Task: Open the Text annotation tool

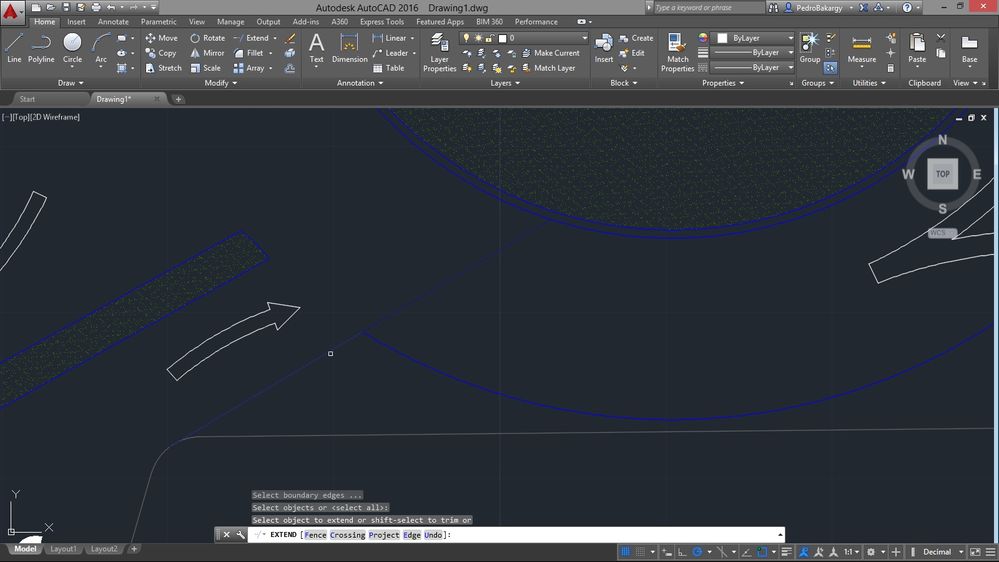Action: pos(316,48)
